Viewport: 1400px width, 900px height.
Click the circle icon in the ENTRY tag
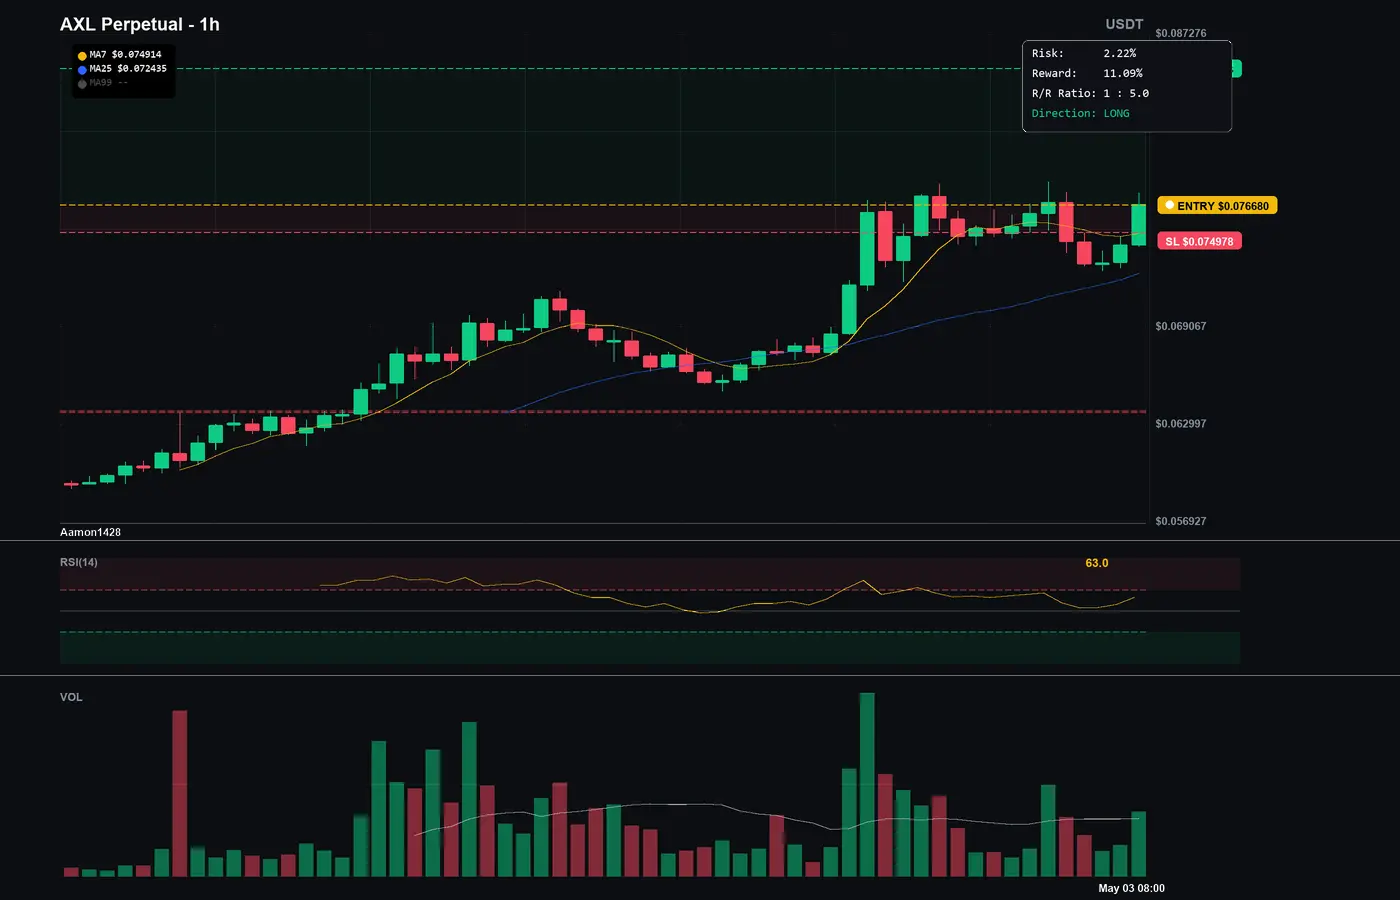[x=1169, y=205]
